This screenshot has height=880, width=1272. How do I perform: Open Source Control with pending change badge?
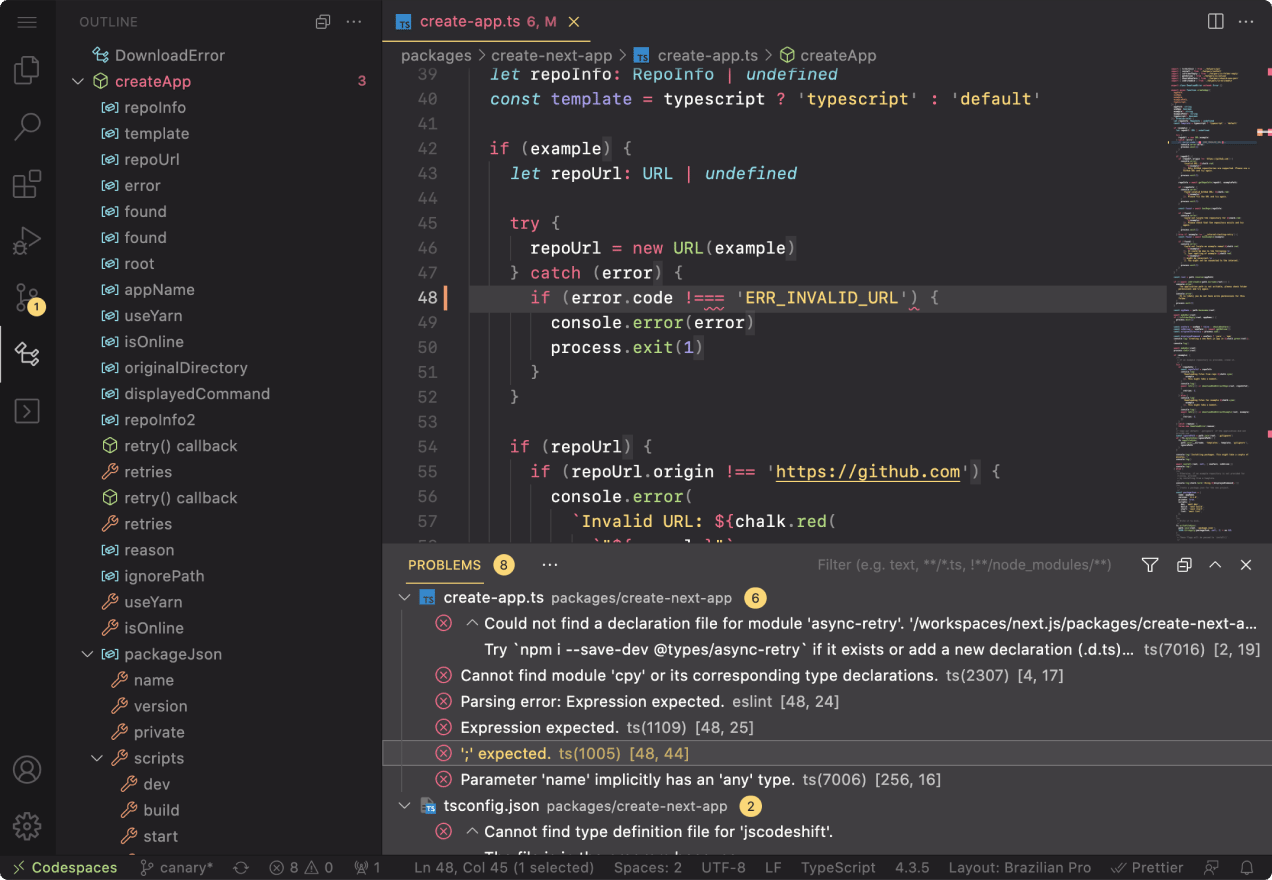pyautogui.click(x=27, y=297)
